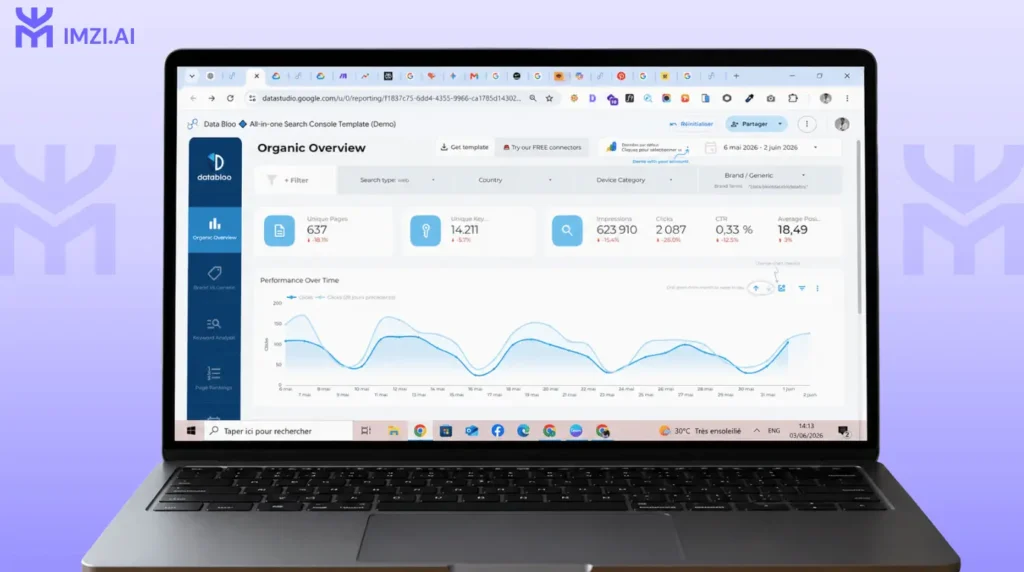1024x572 pixels.
Task: Expand the Partager button dropdown arrow
Action: tap(780, 124)
